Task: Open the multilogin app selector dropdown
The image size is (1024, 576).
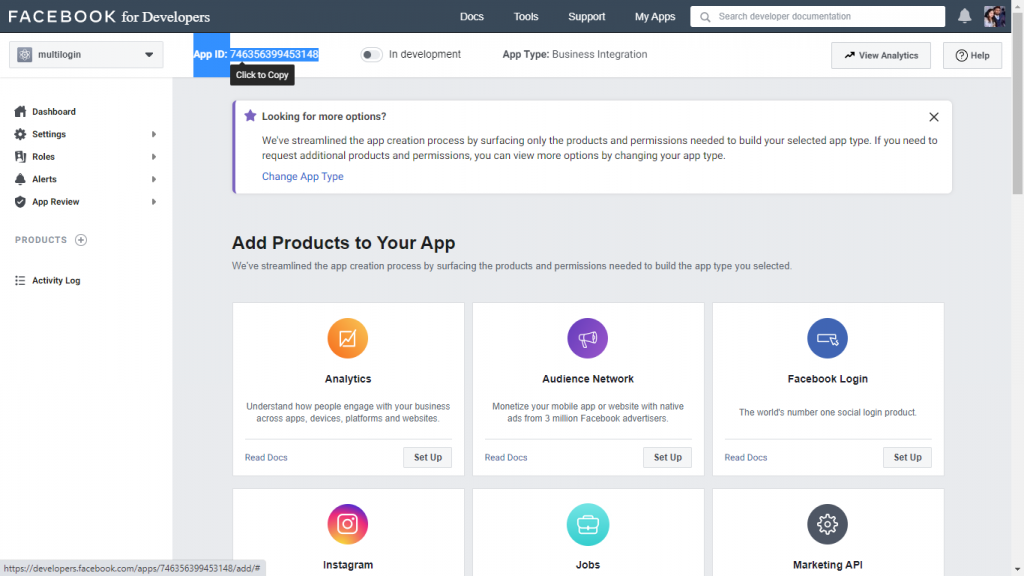Action: [x=86, y=55]
